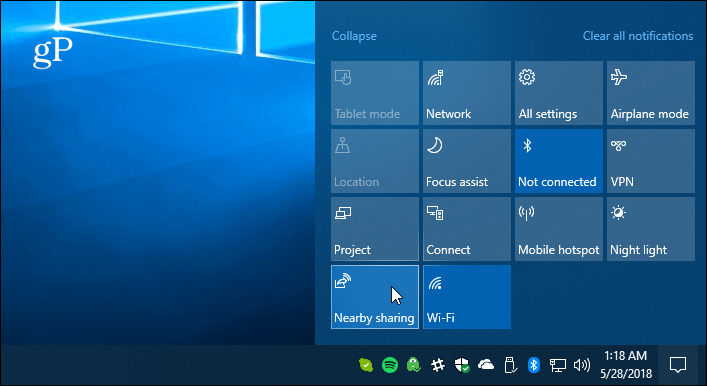Click Safely Remove Hardware USB icon
The height and width of the screenshot is (386, 707).
pos(510,365)
